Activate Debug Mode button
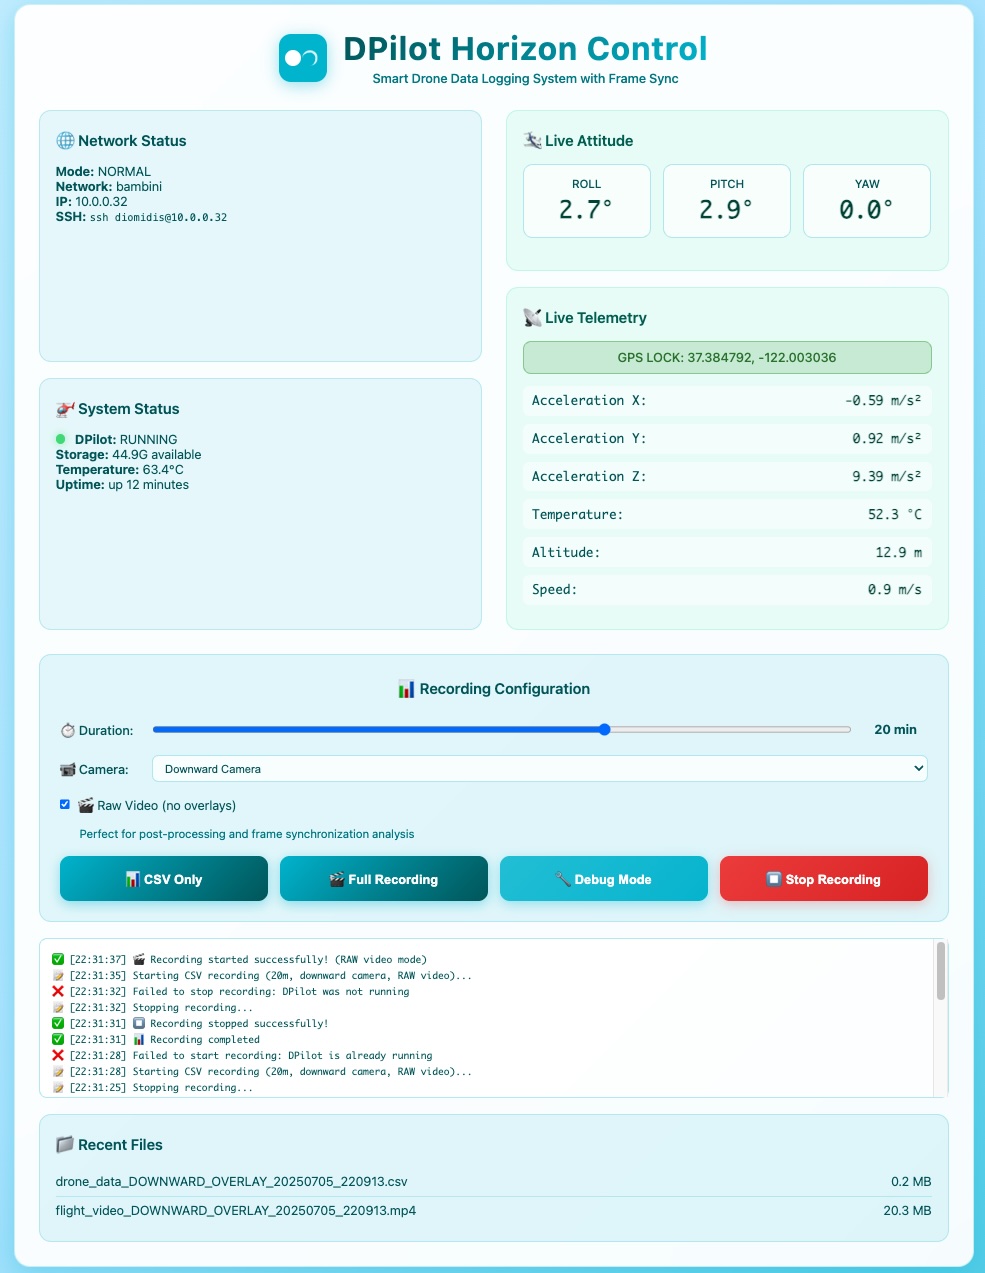 click(604, 879)
